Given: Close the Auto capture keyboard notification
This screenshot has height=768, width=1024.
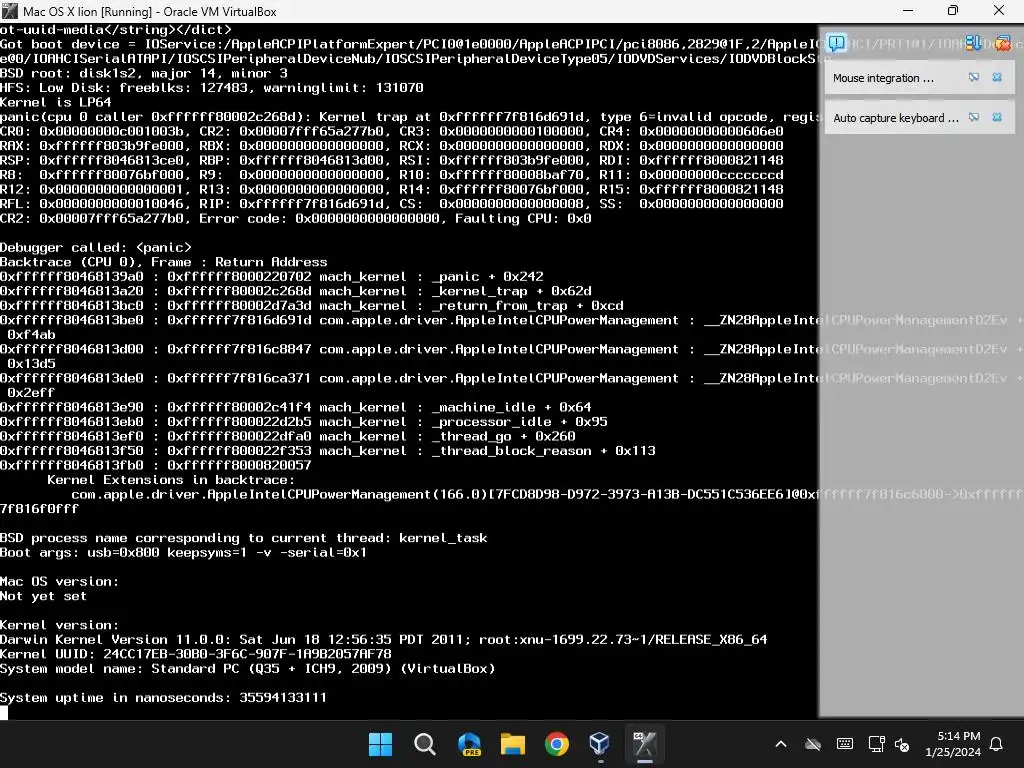Looking at the screenshot, I should pos(997,118).
